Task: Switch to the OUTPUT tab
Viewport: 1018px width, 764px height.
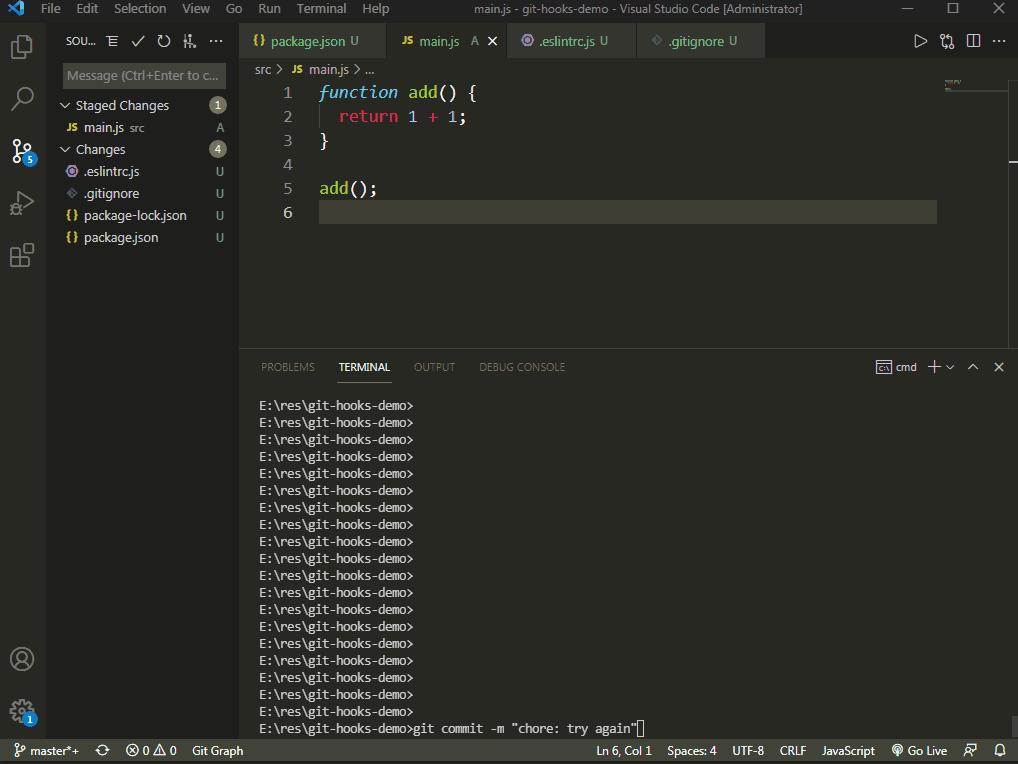Action: click(x=434, y=367)
